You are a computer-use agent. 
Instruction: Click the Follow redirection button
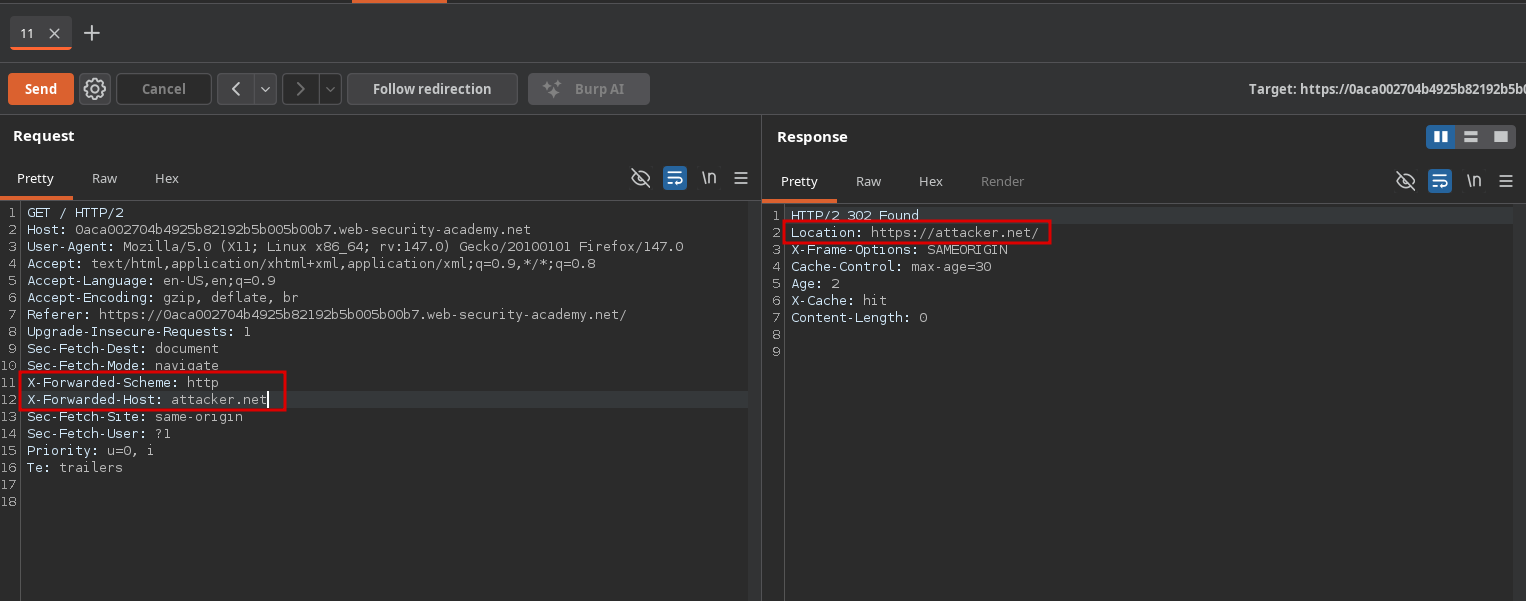[x=432, y=89]
